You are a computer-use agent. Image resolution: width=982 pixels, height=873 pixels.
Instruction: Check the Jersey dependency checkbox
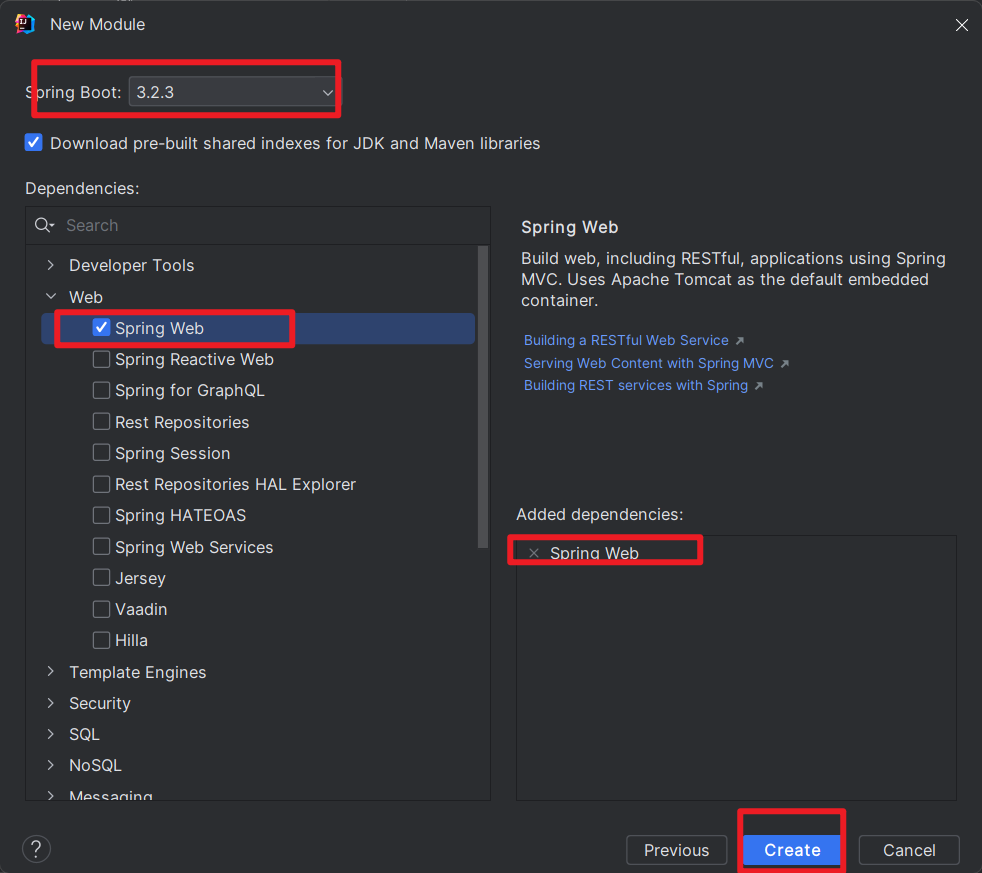tap(101, 577)
